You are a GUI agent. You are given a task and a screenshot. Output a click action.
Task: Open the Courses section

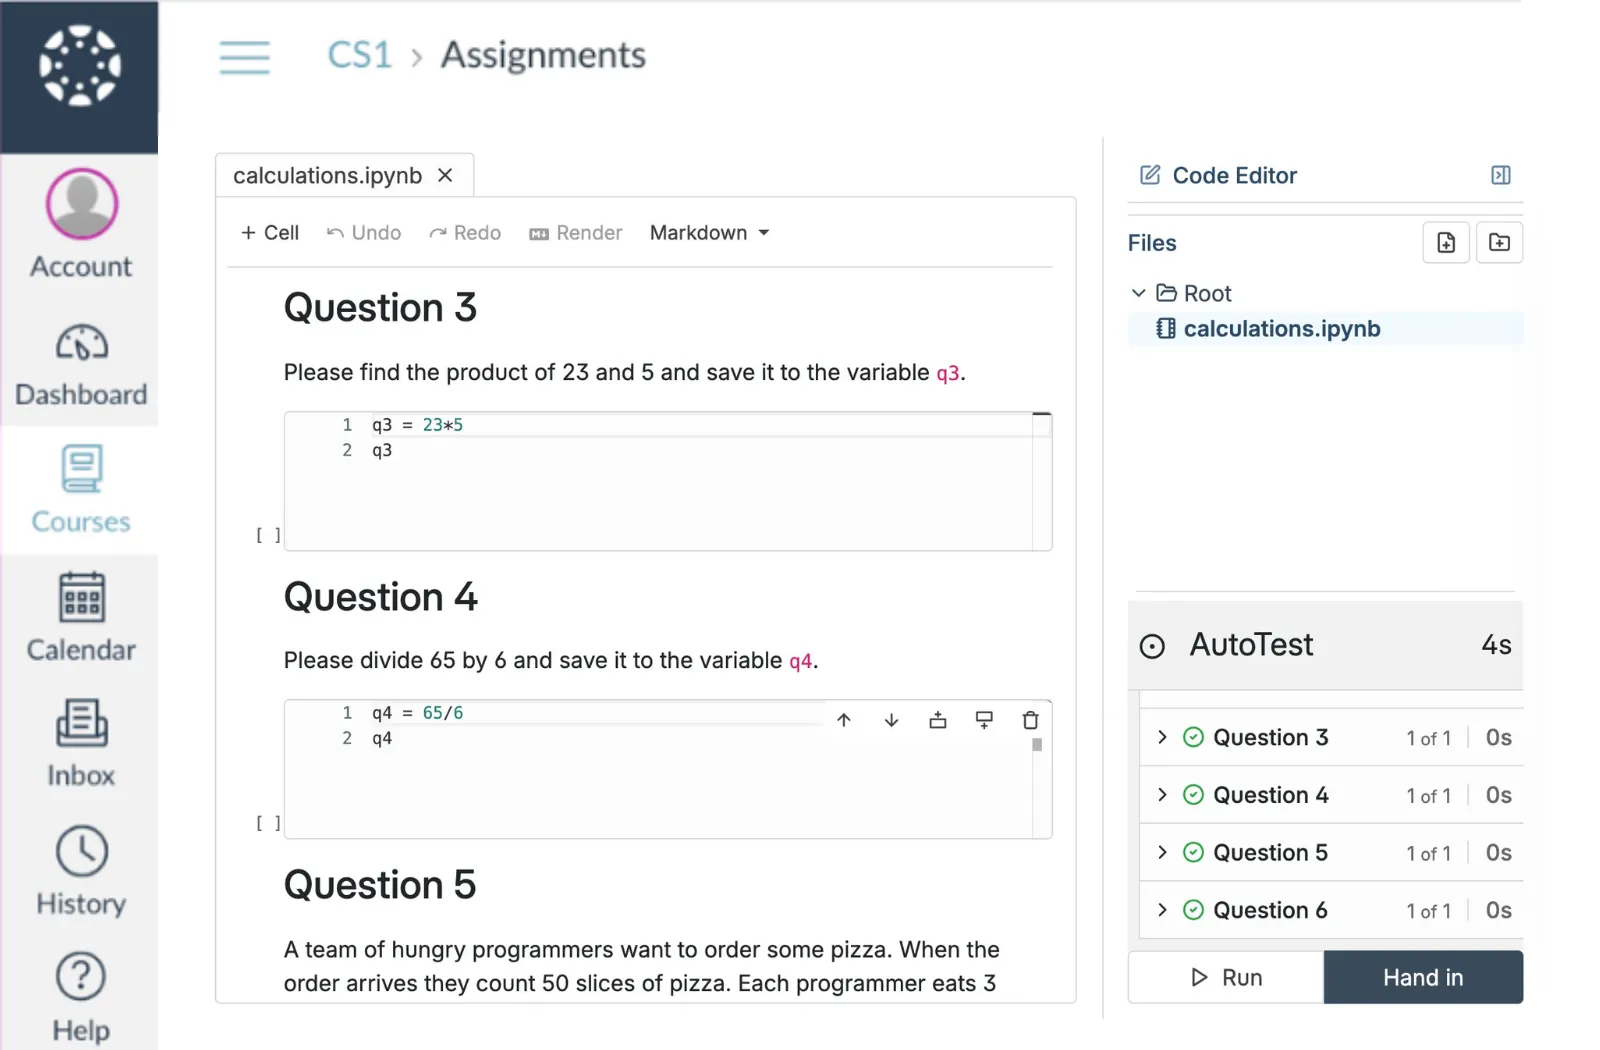81,490
